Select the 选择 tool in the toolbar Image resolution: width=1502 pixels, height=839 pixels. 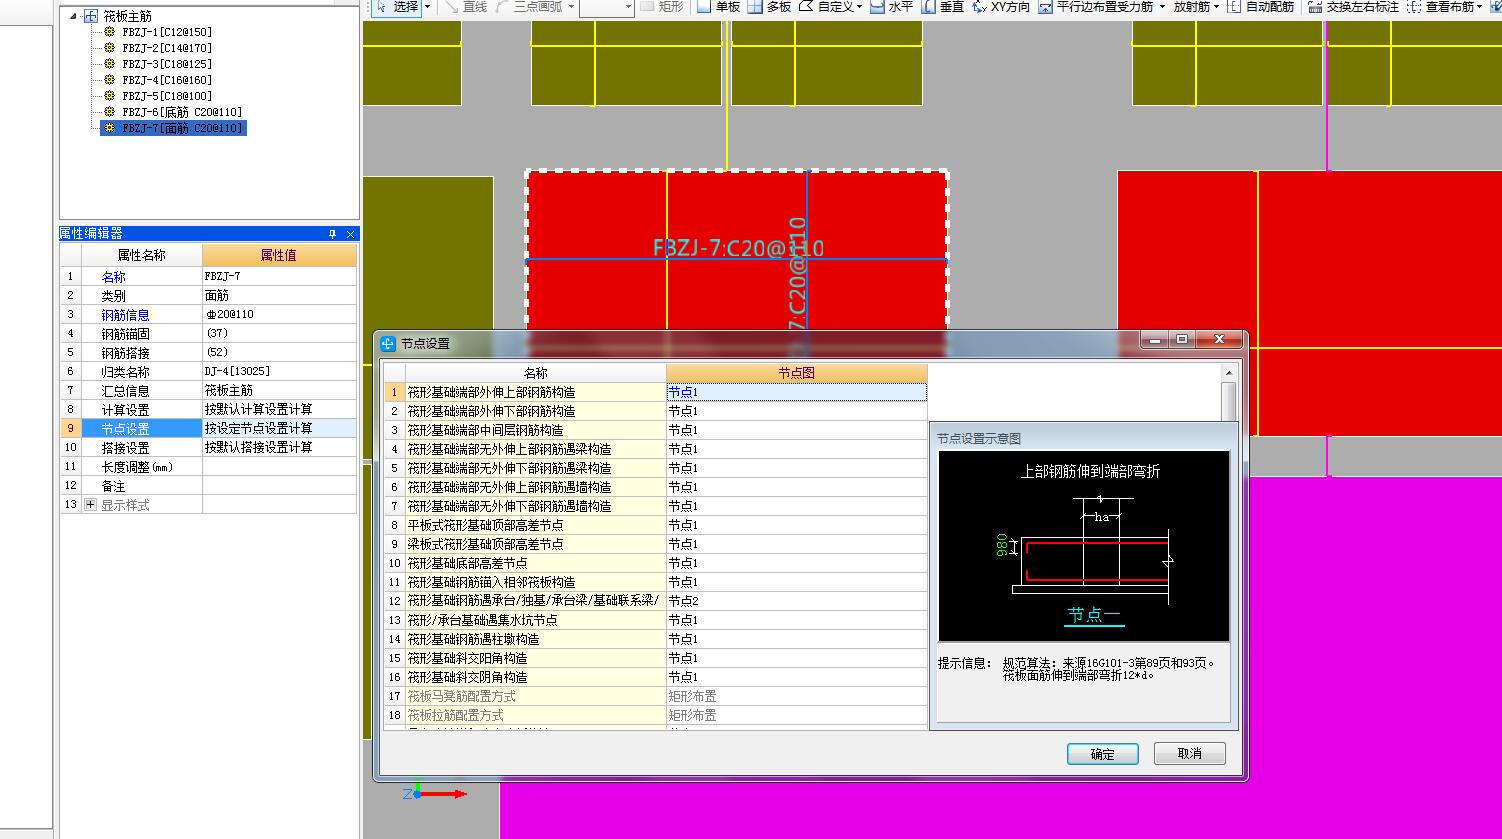click(x=397, y=7)
